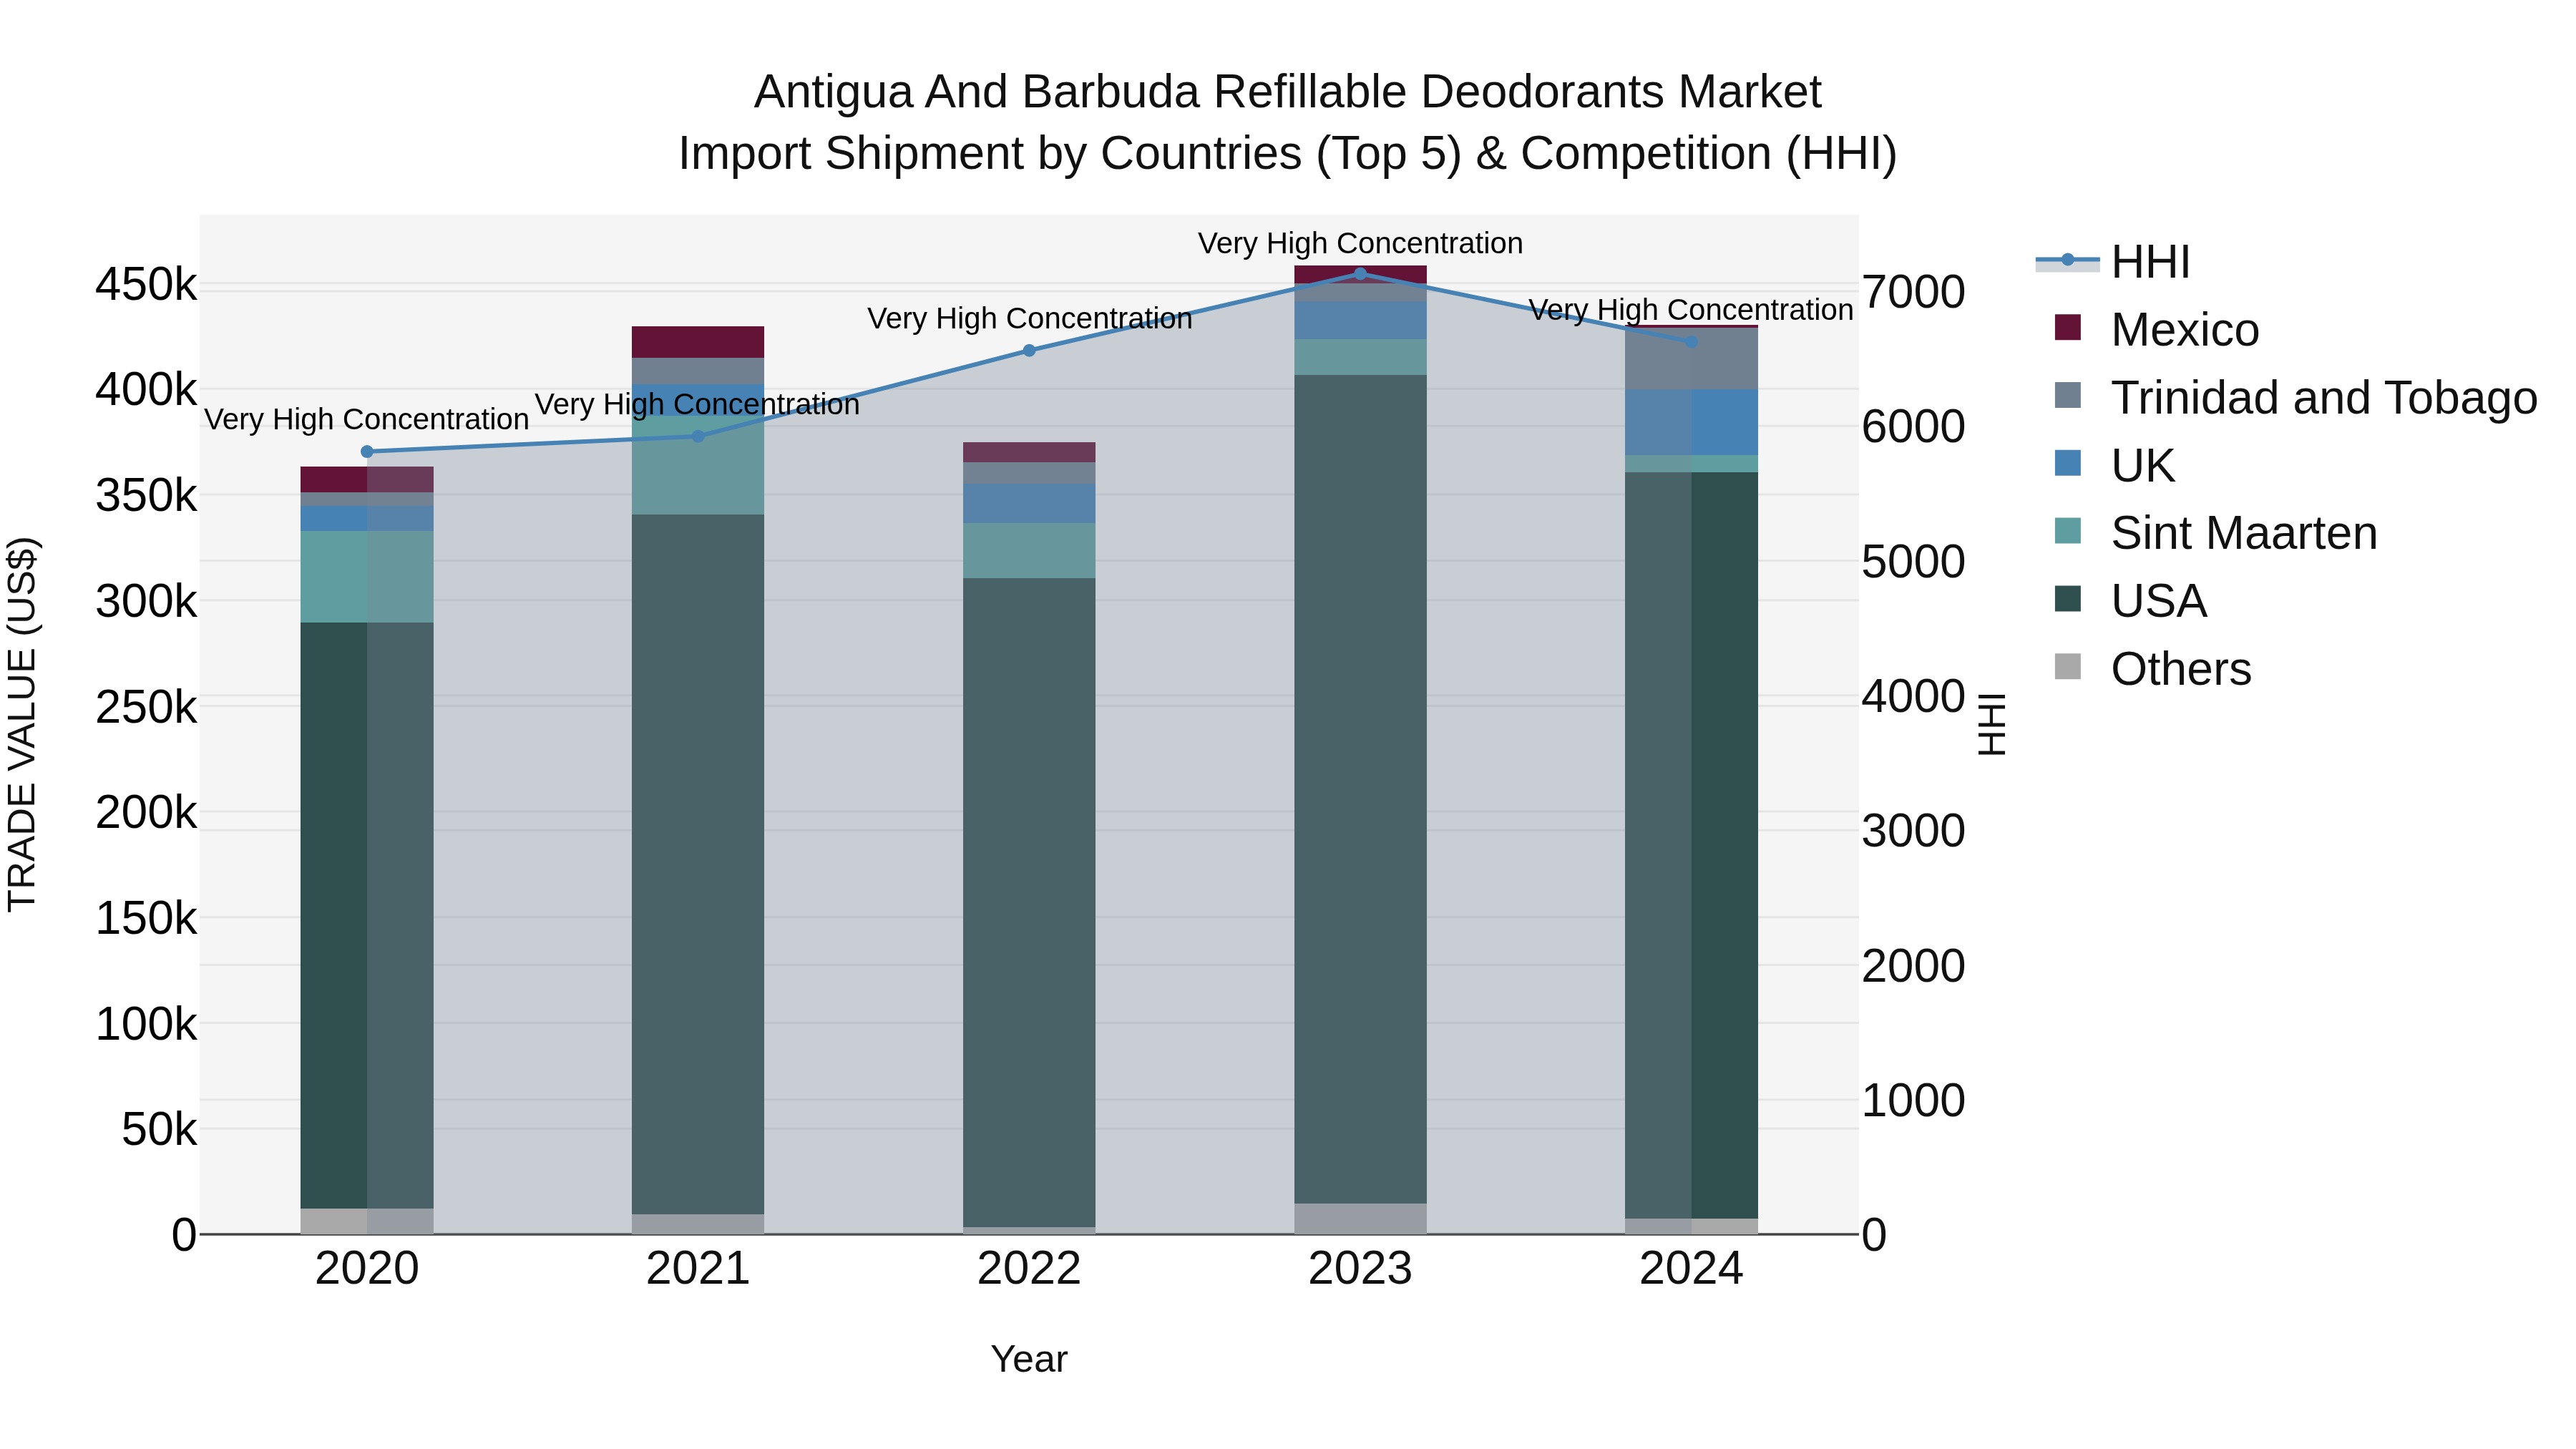
Task: Click the HHI line marker in legend
Action: point(2067,261)
